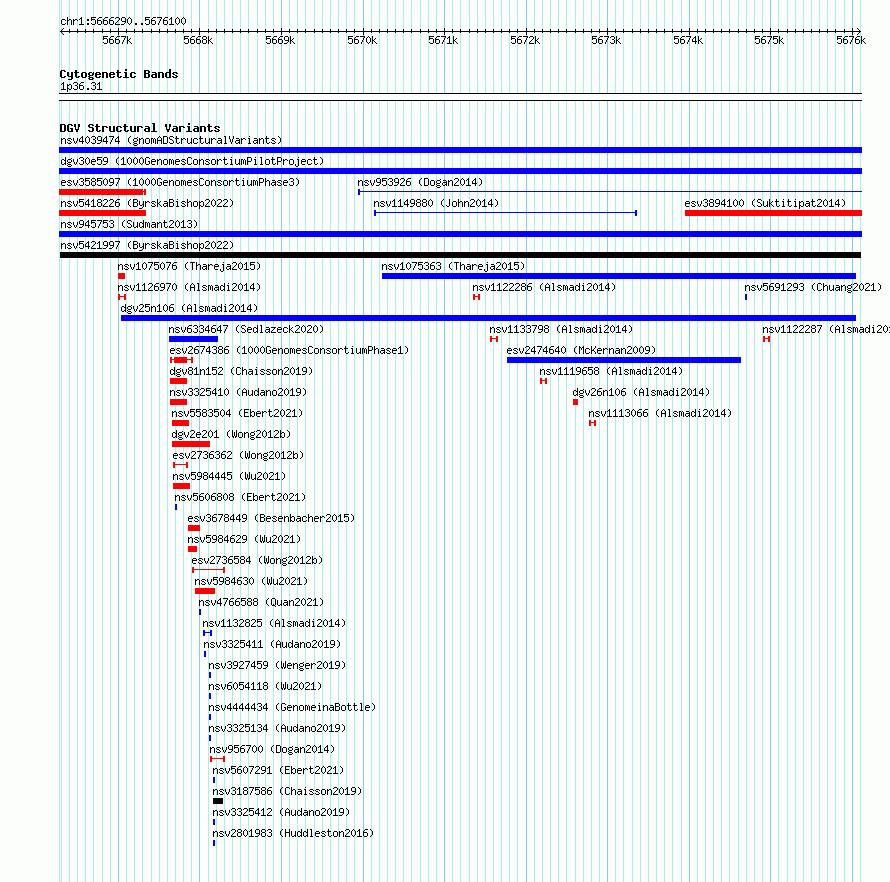Image resolution: width=890 pixels, height=882 pixels.
Task: Select dgv2e201 (Wong2012b) label
Action: pos(231,434)
